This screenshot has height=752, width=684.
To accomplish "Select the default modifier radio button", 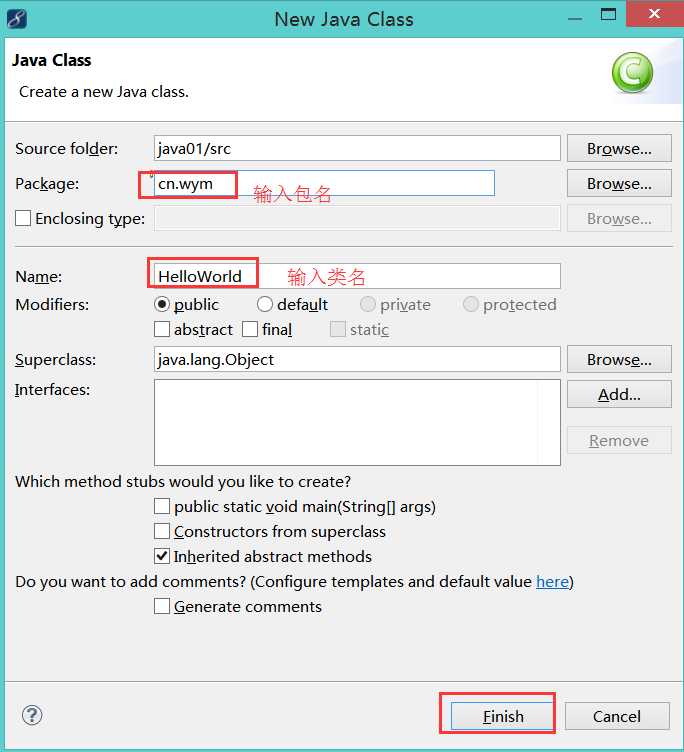I will click(x=265, y=304).
